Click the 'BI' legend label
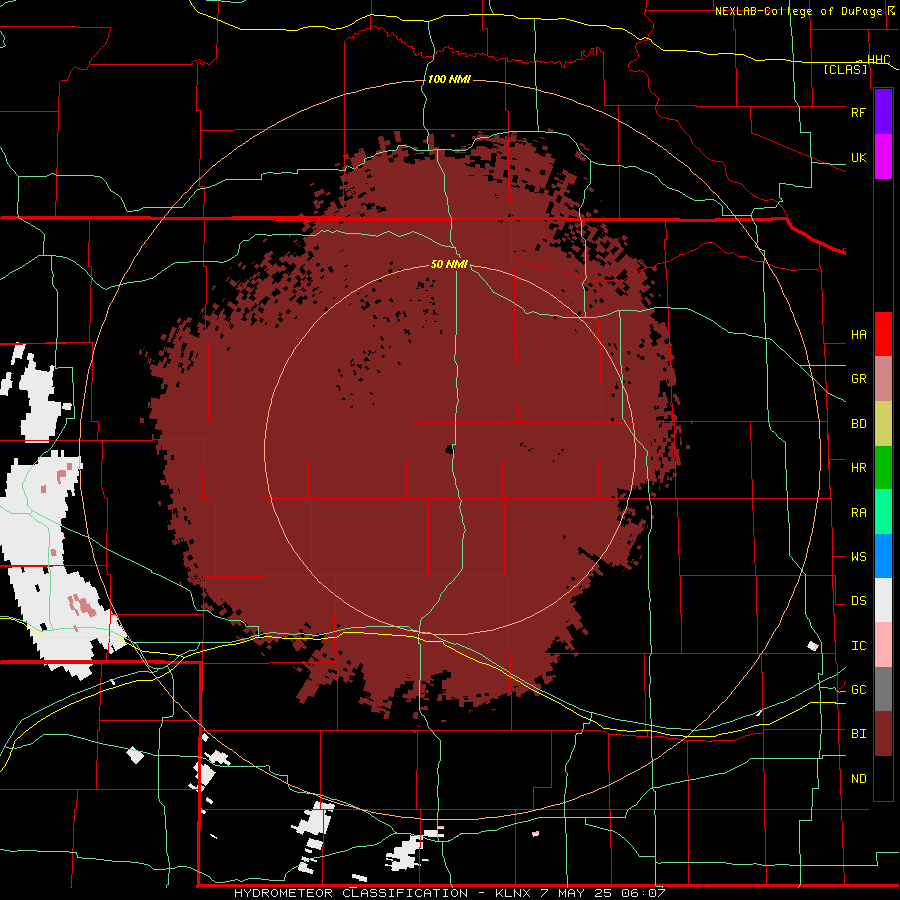The image size is (900, 900). tap(858, 734)
